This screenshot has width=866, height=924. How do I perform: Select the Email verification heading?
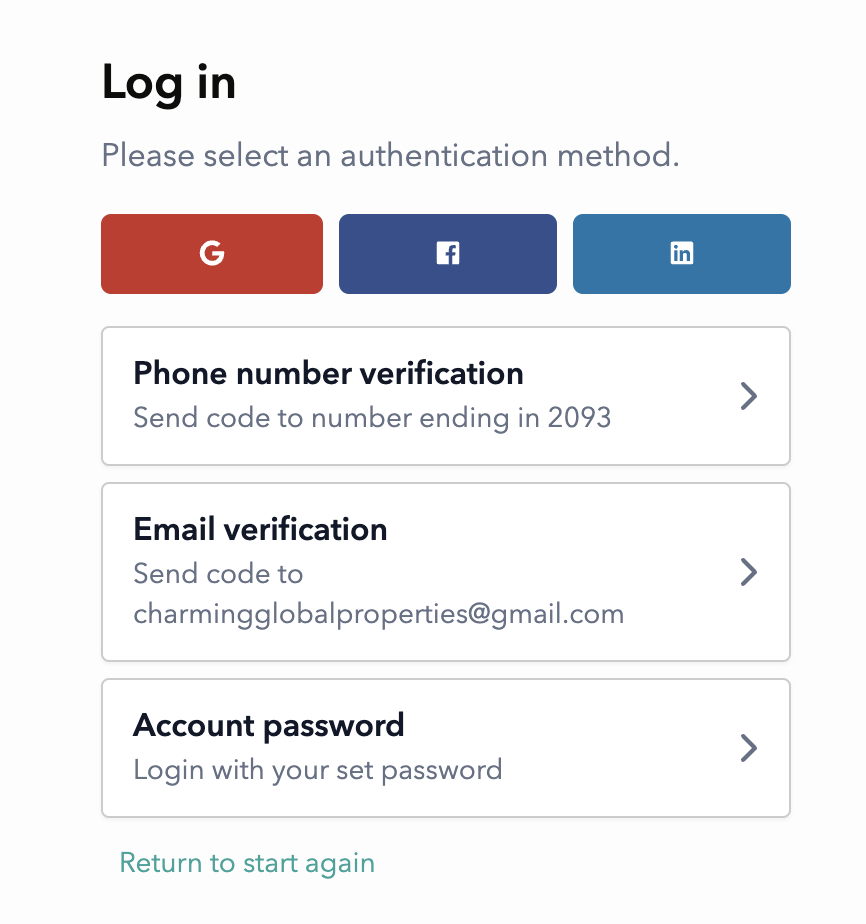[260, 529]
